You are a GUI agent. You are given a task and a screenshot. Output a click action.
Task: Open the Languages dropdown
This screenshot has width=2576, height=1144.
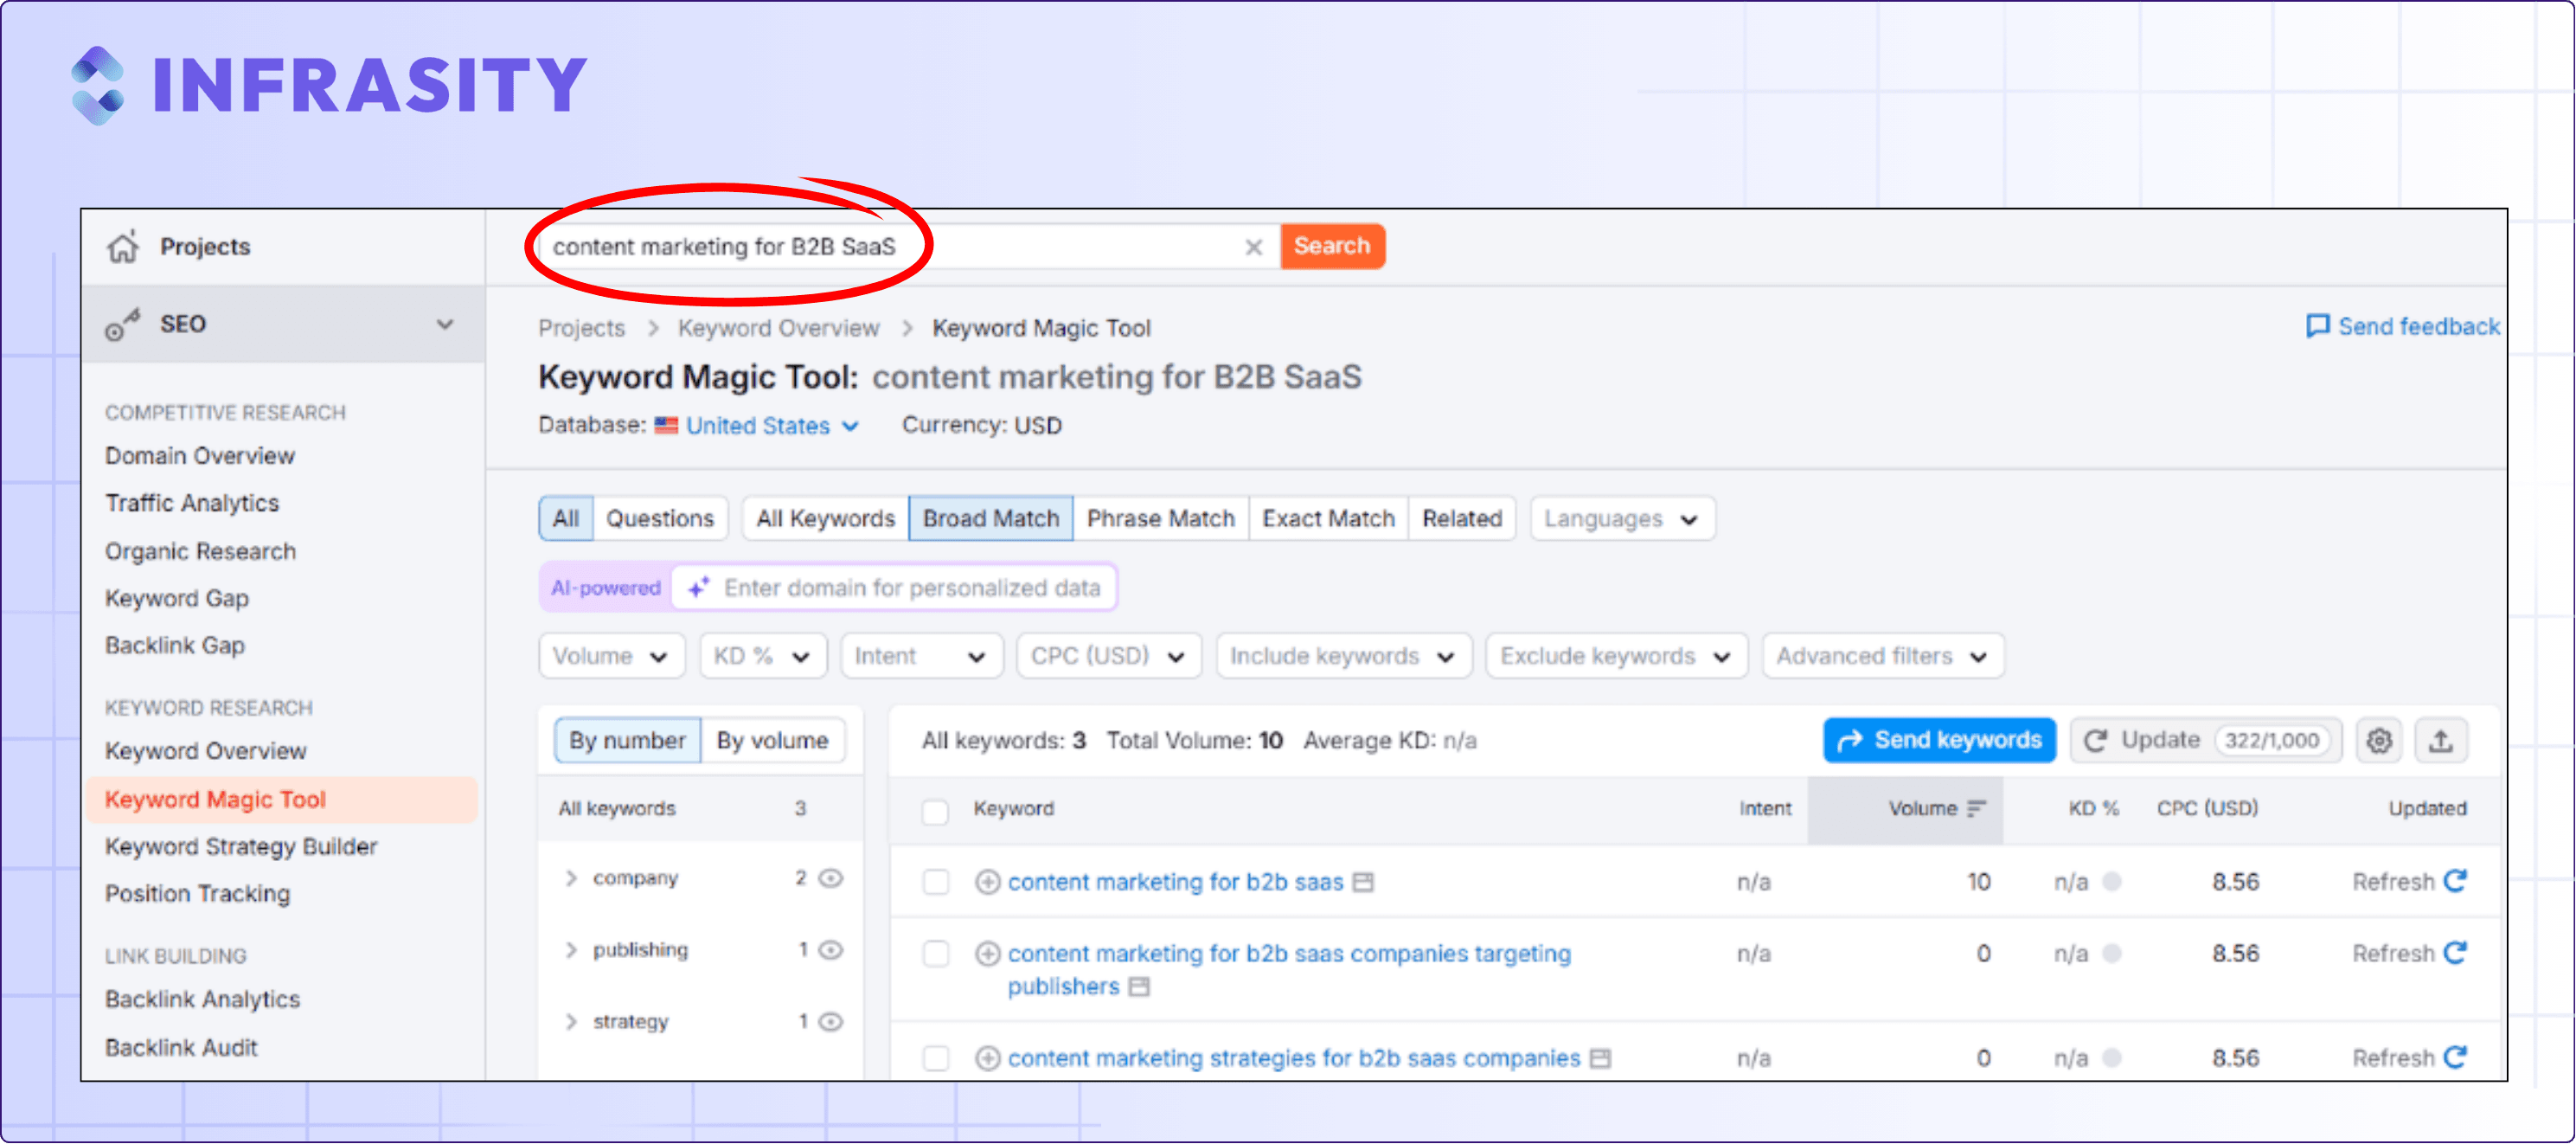[x=1622, y=519]
